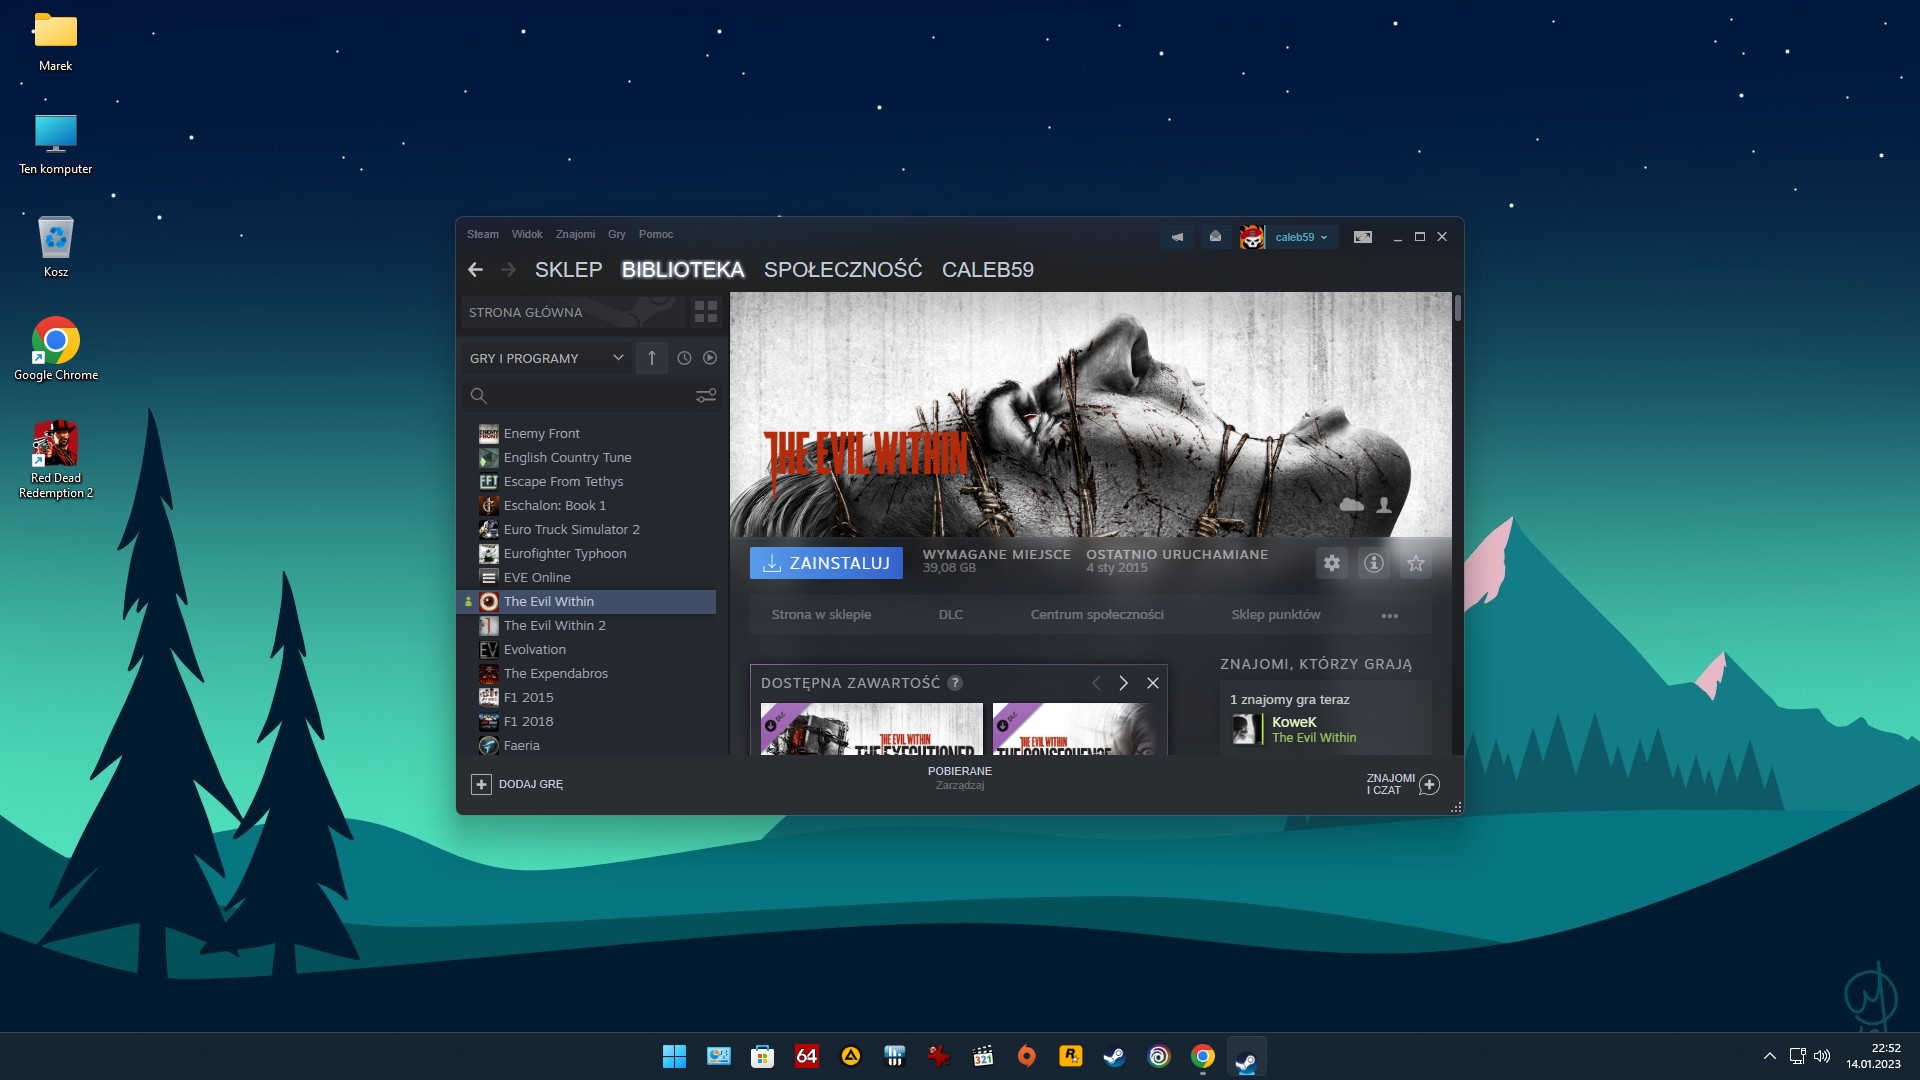Open Sklep punktów link
The height and width of the screenshot is (1080, 1920).
coord(1276,615)
